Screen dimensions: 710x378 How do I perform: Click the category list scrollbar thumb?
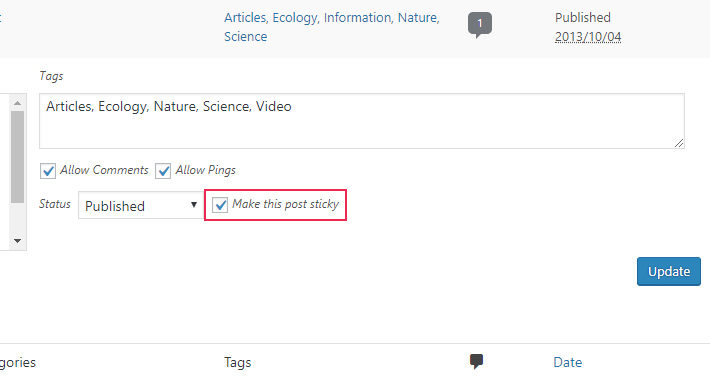(17, 157)
